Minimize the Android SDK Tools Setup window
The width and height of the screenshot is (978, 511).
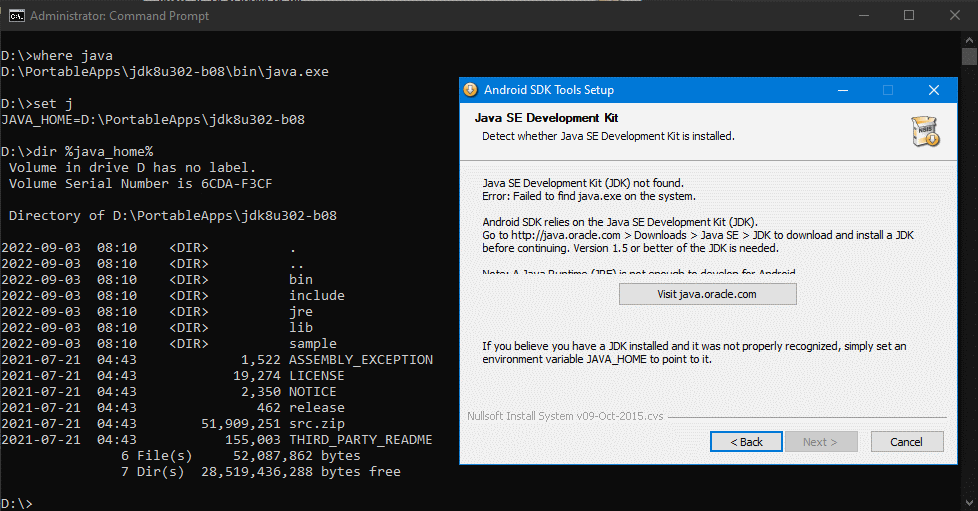coord(843,90)
